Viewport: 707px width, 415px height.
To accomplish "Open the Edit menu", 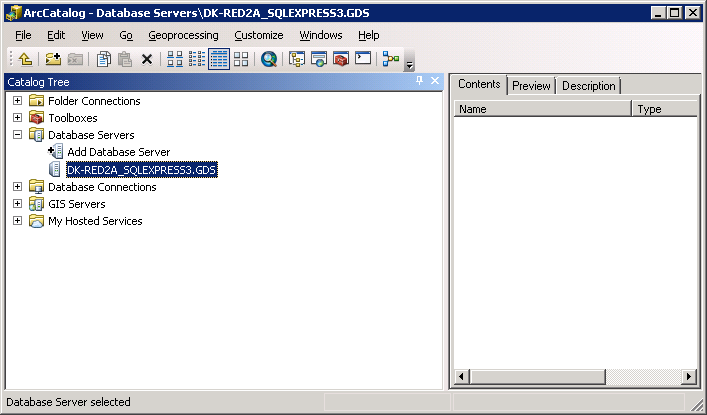I will (56, 35).
